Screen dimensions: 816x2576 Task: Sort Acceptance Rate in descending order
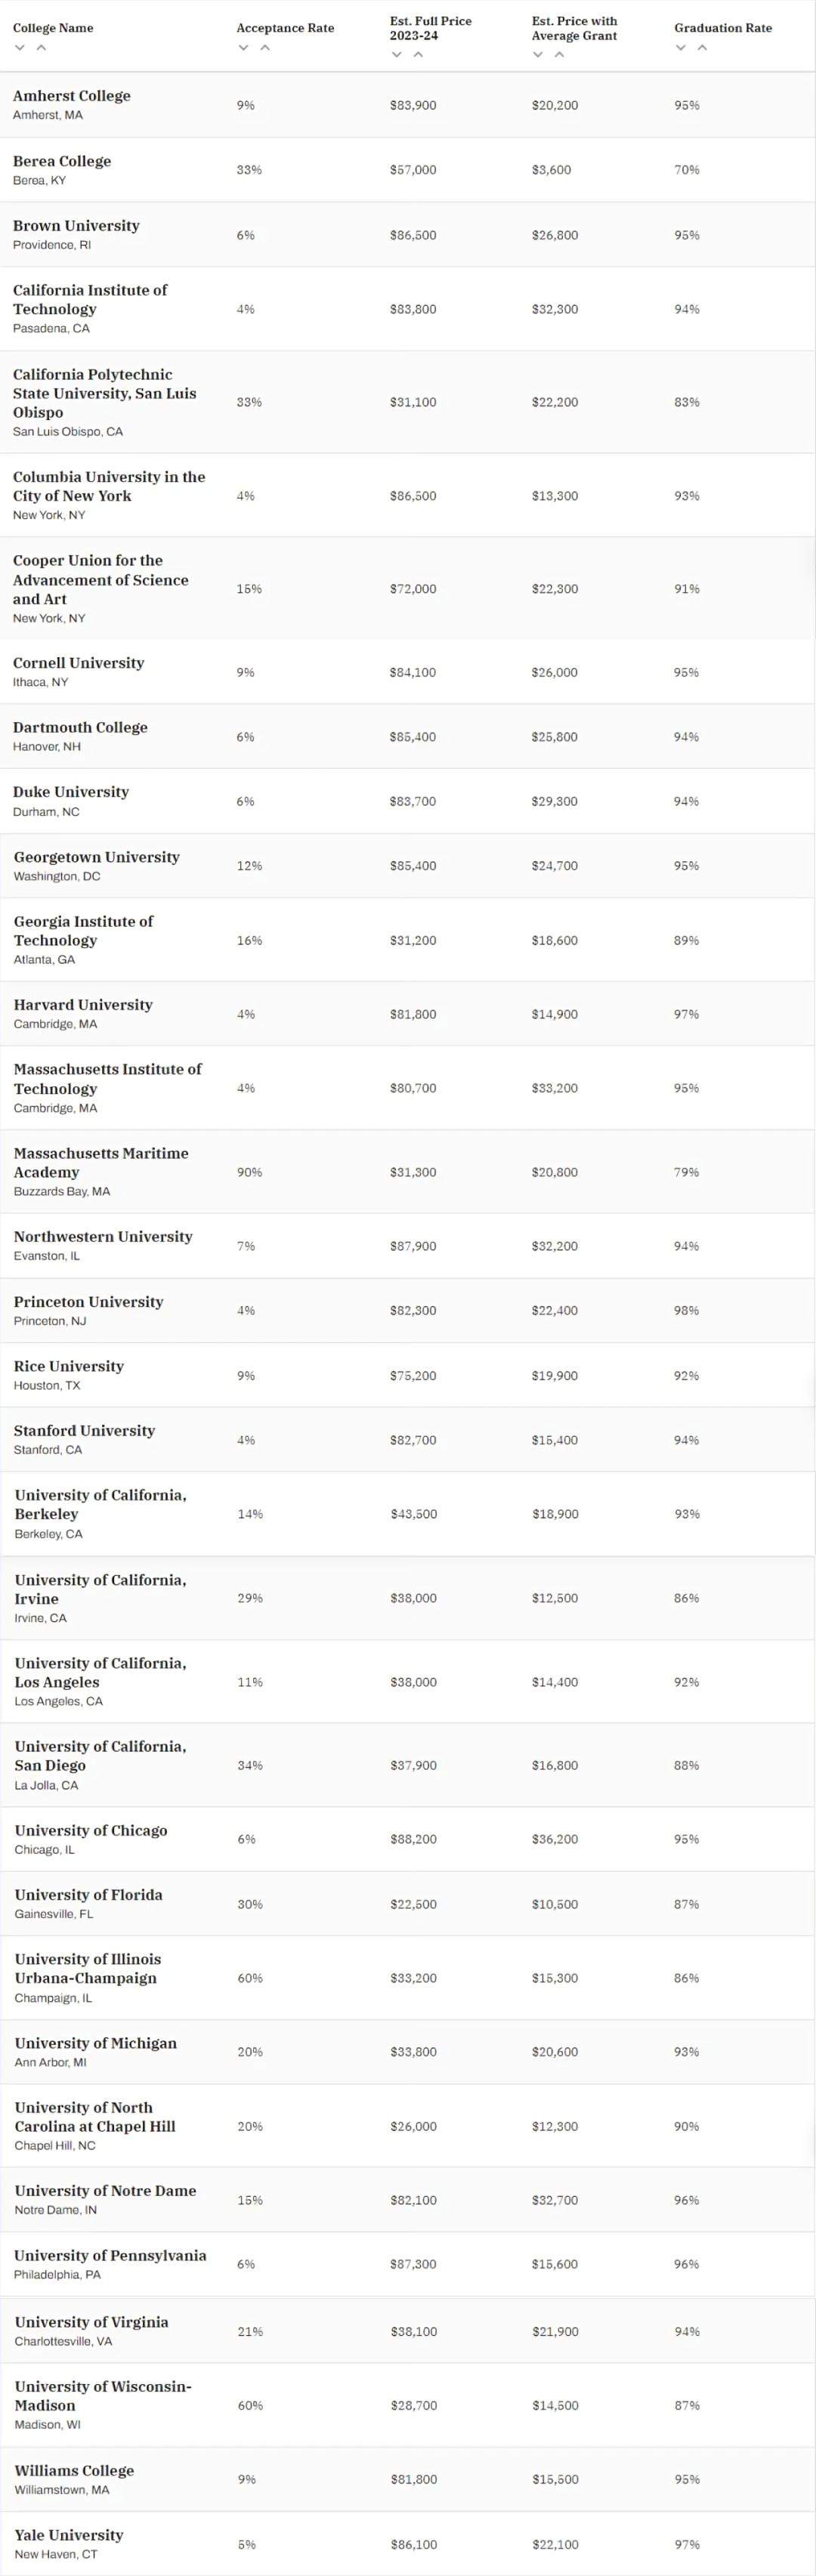click(x=243, y=47)
